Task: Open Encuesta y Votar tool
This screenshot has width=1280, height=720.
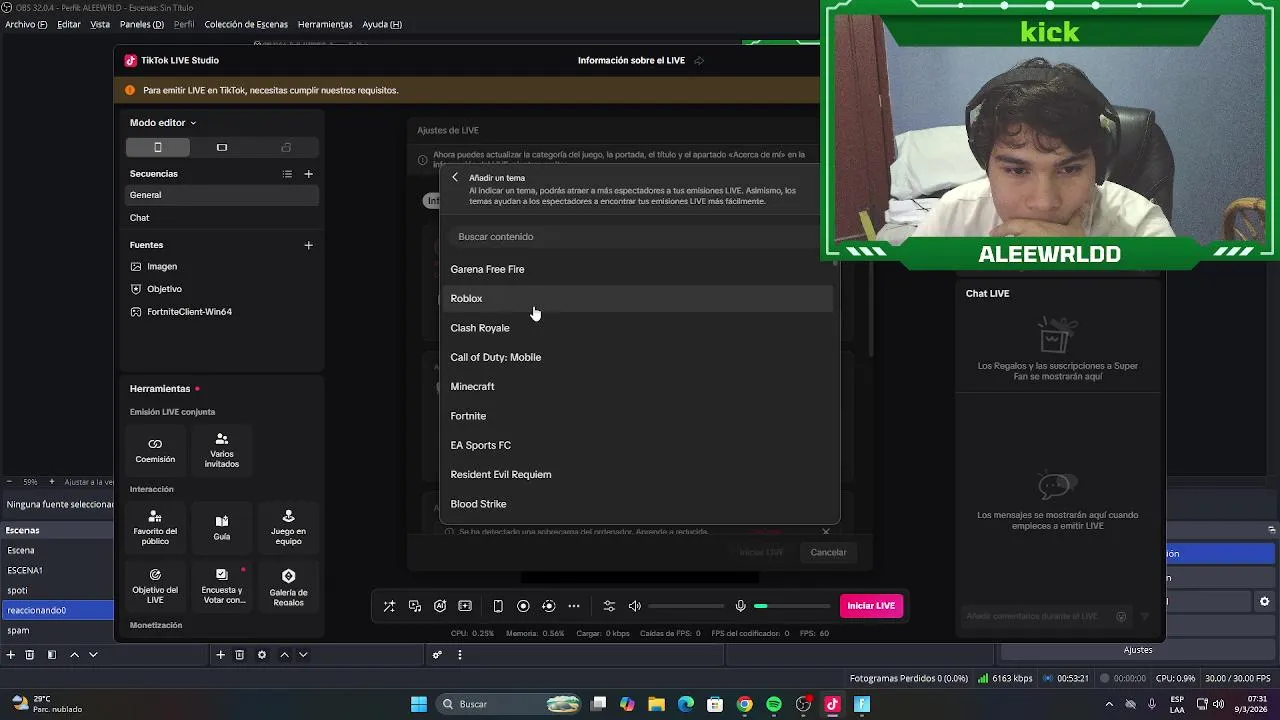Action: coord(222,586)
